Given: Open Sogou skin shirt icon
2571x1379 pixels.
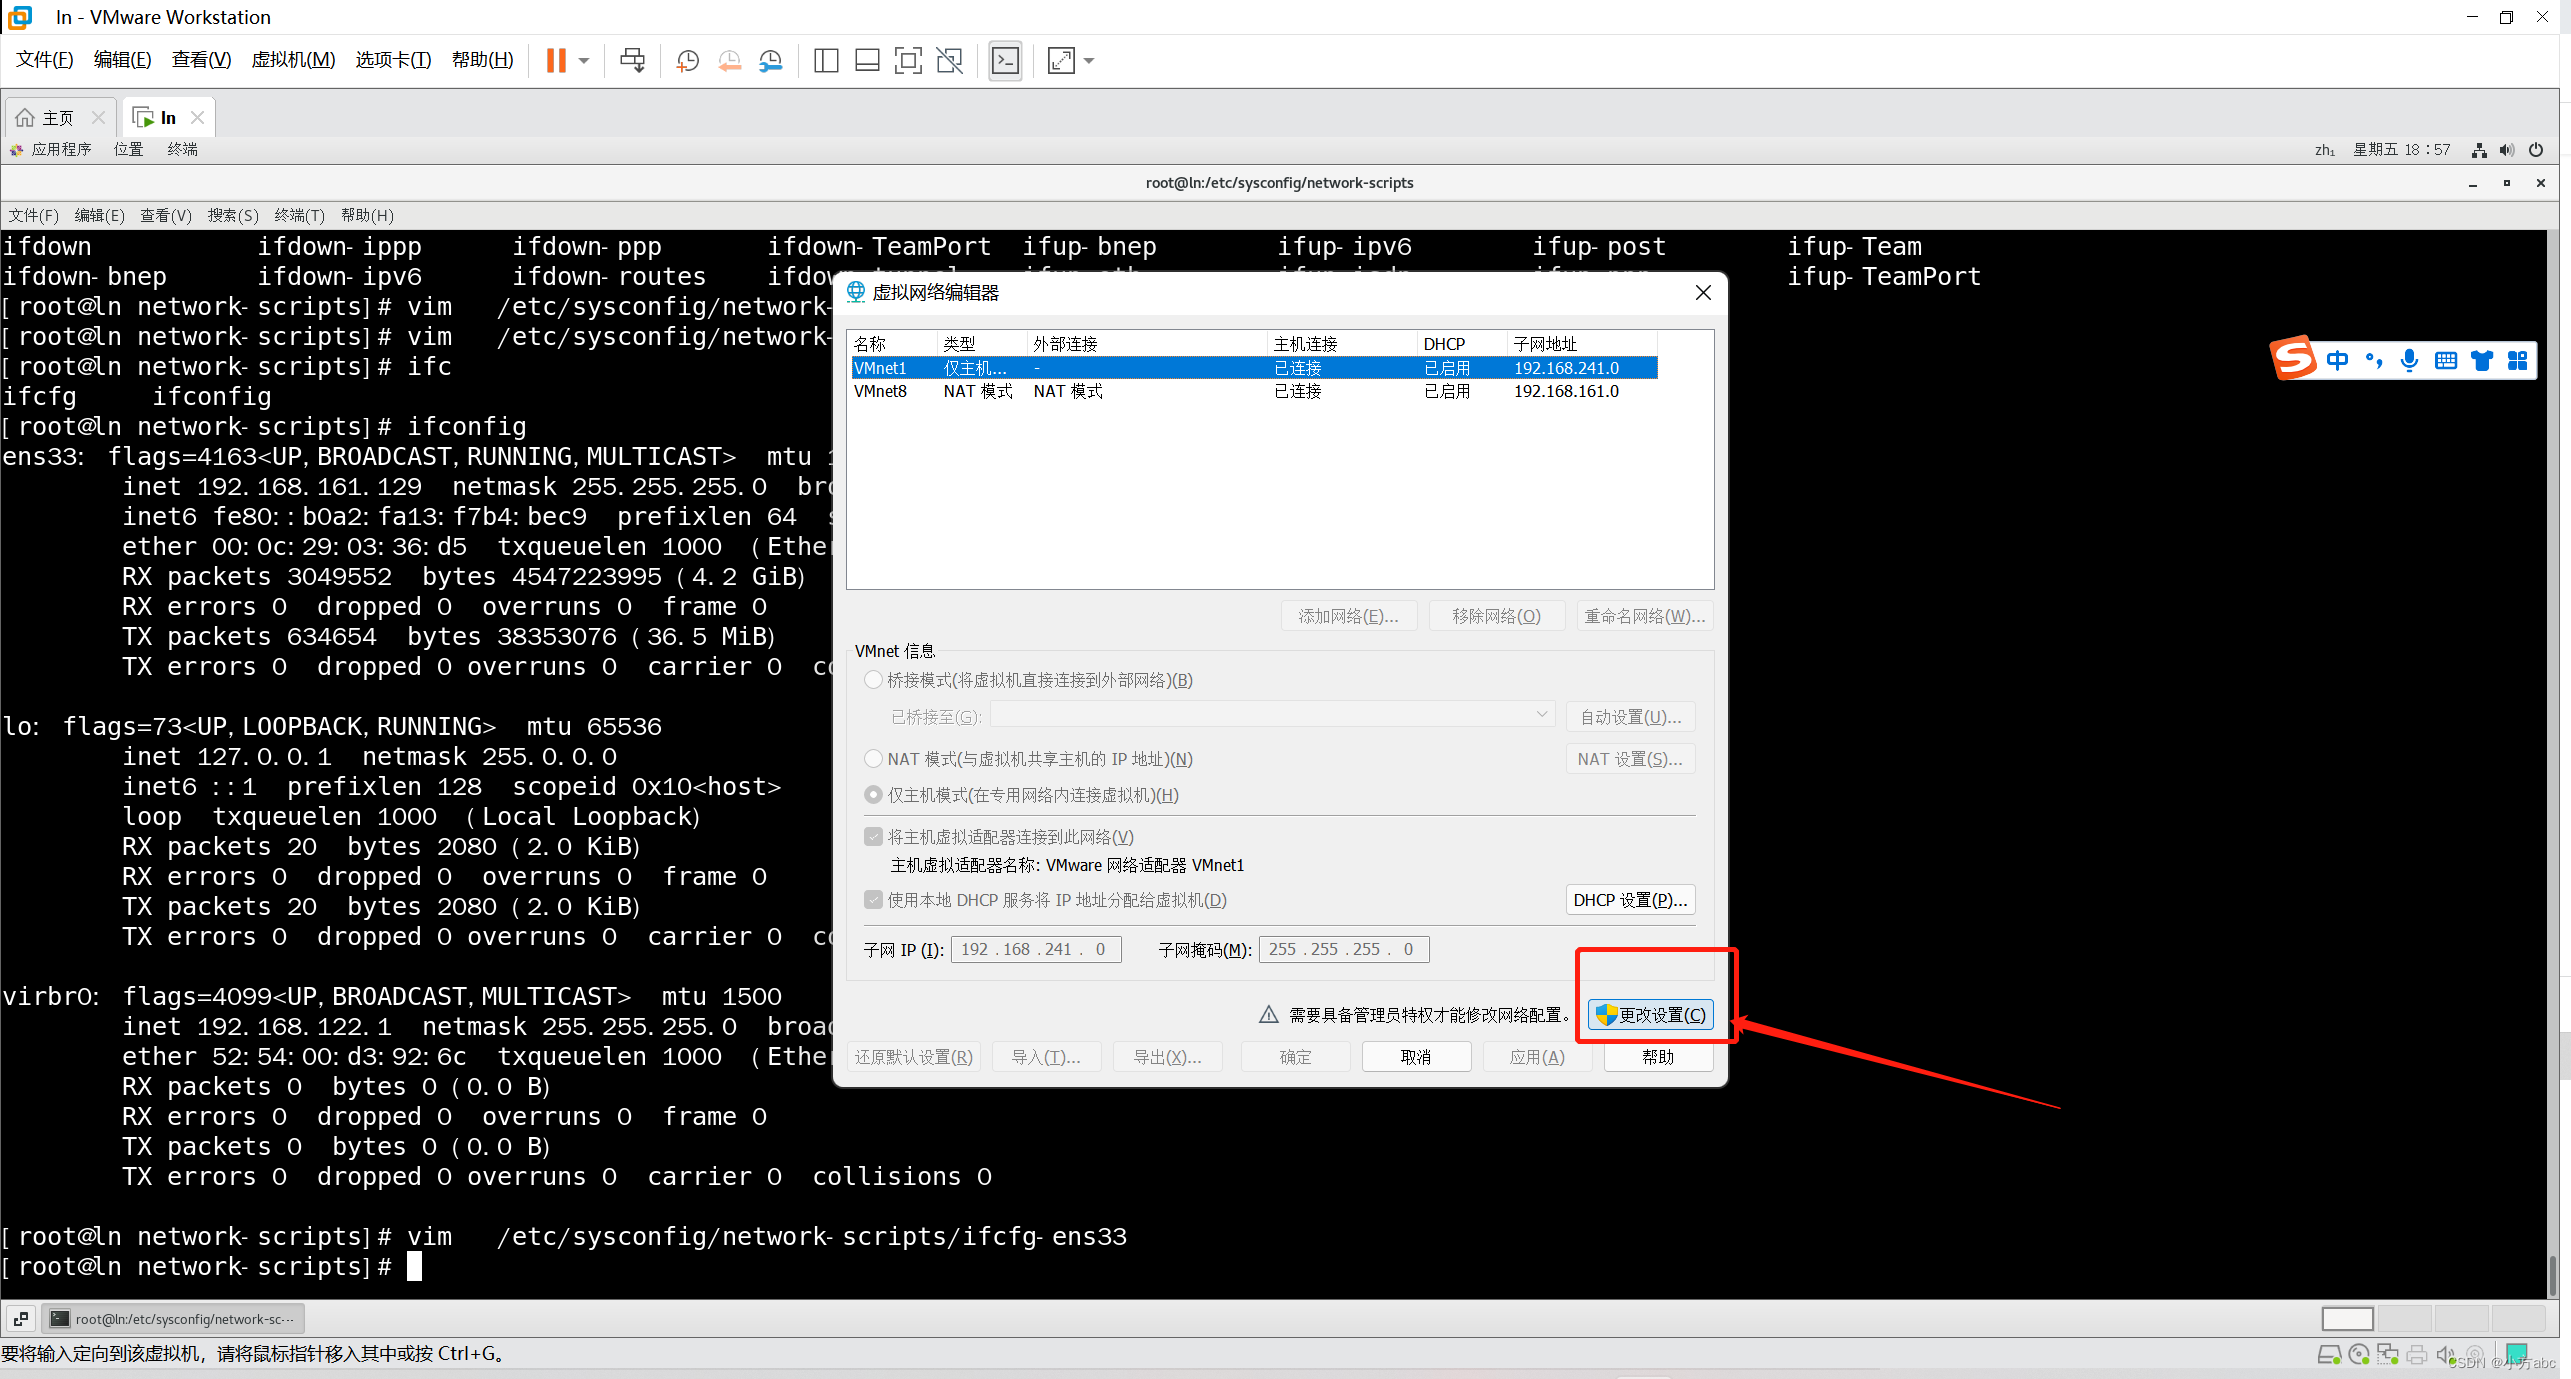Looking at the screenshot, I should tap(2482, 360).
